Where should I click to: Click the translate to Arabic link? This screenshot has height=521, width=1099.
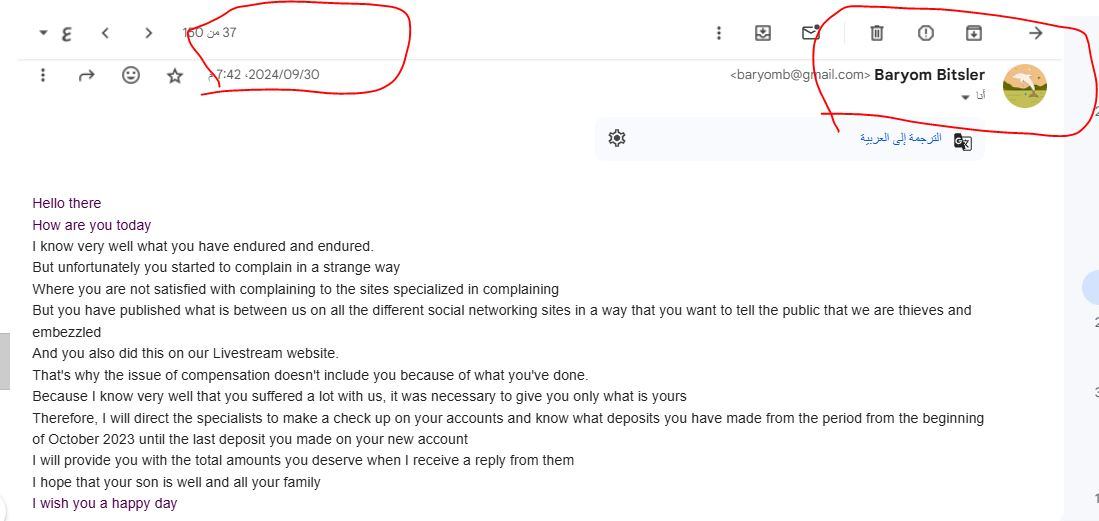(900, 138)
